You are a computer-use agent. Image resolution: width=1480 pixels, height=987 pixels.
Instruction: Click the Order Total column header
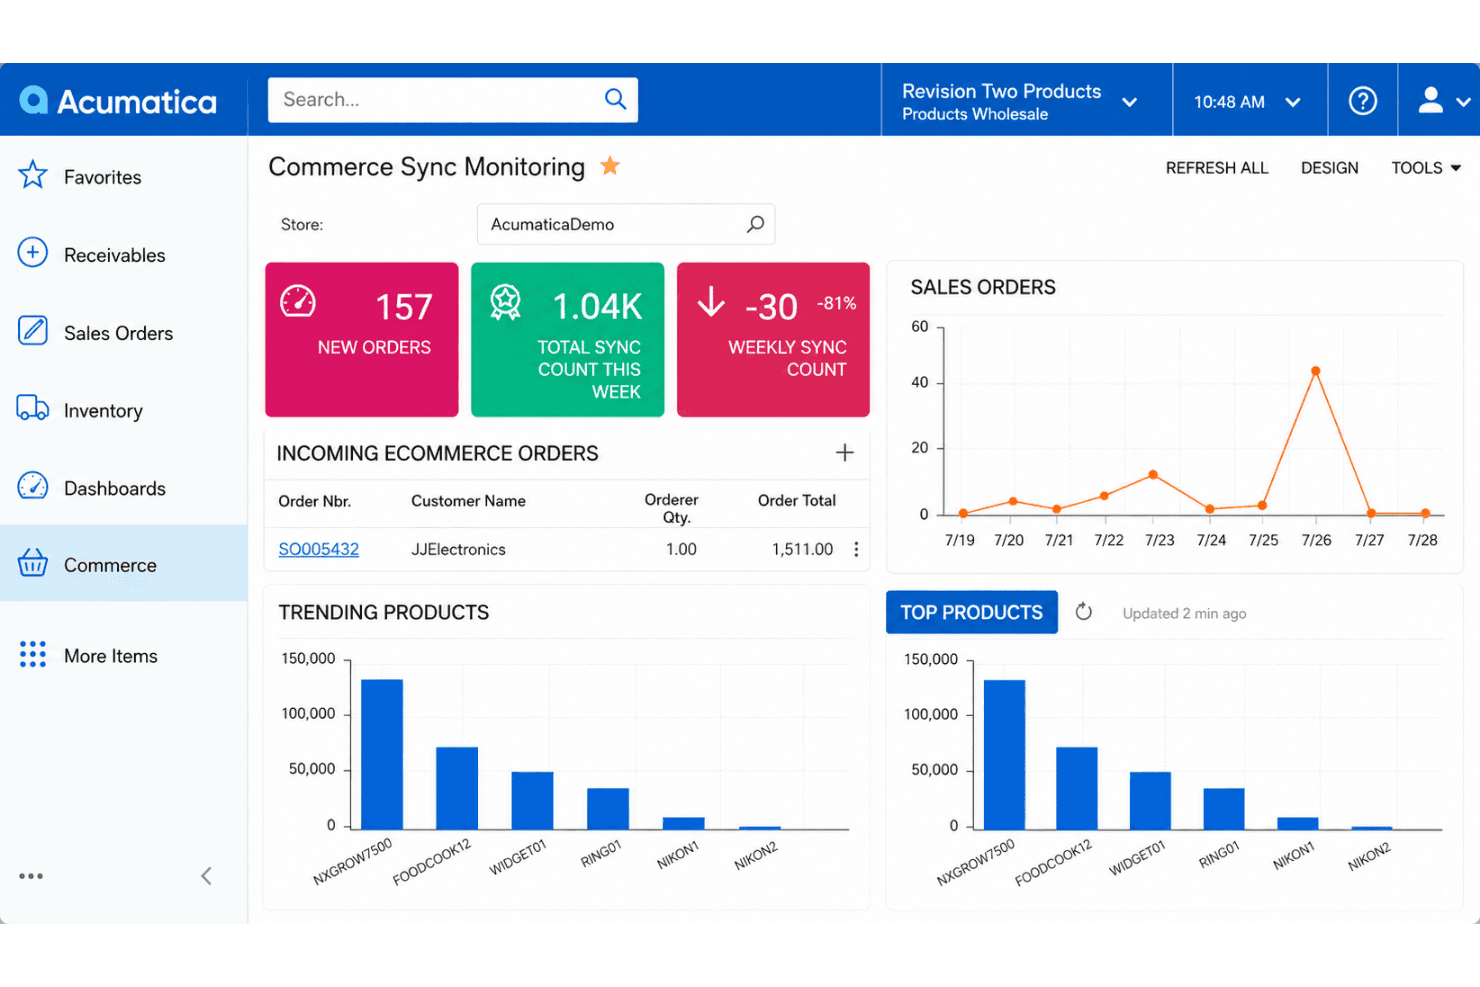(796, 500)
